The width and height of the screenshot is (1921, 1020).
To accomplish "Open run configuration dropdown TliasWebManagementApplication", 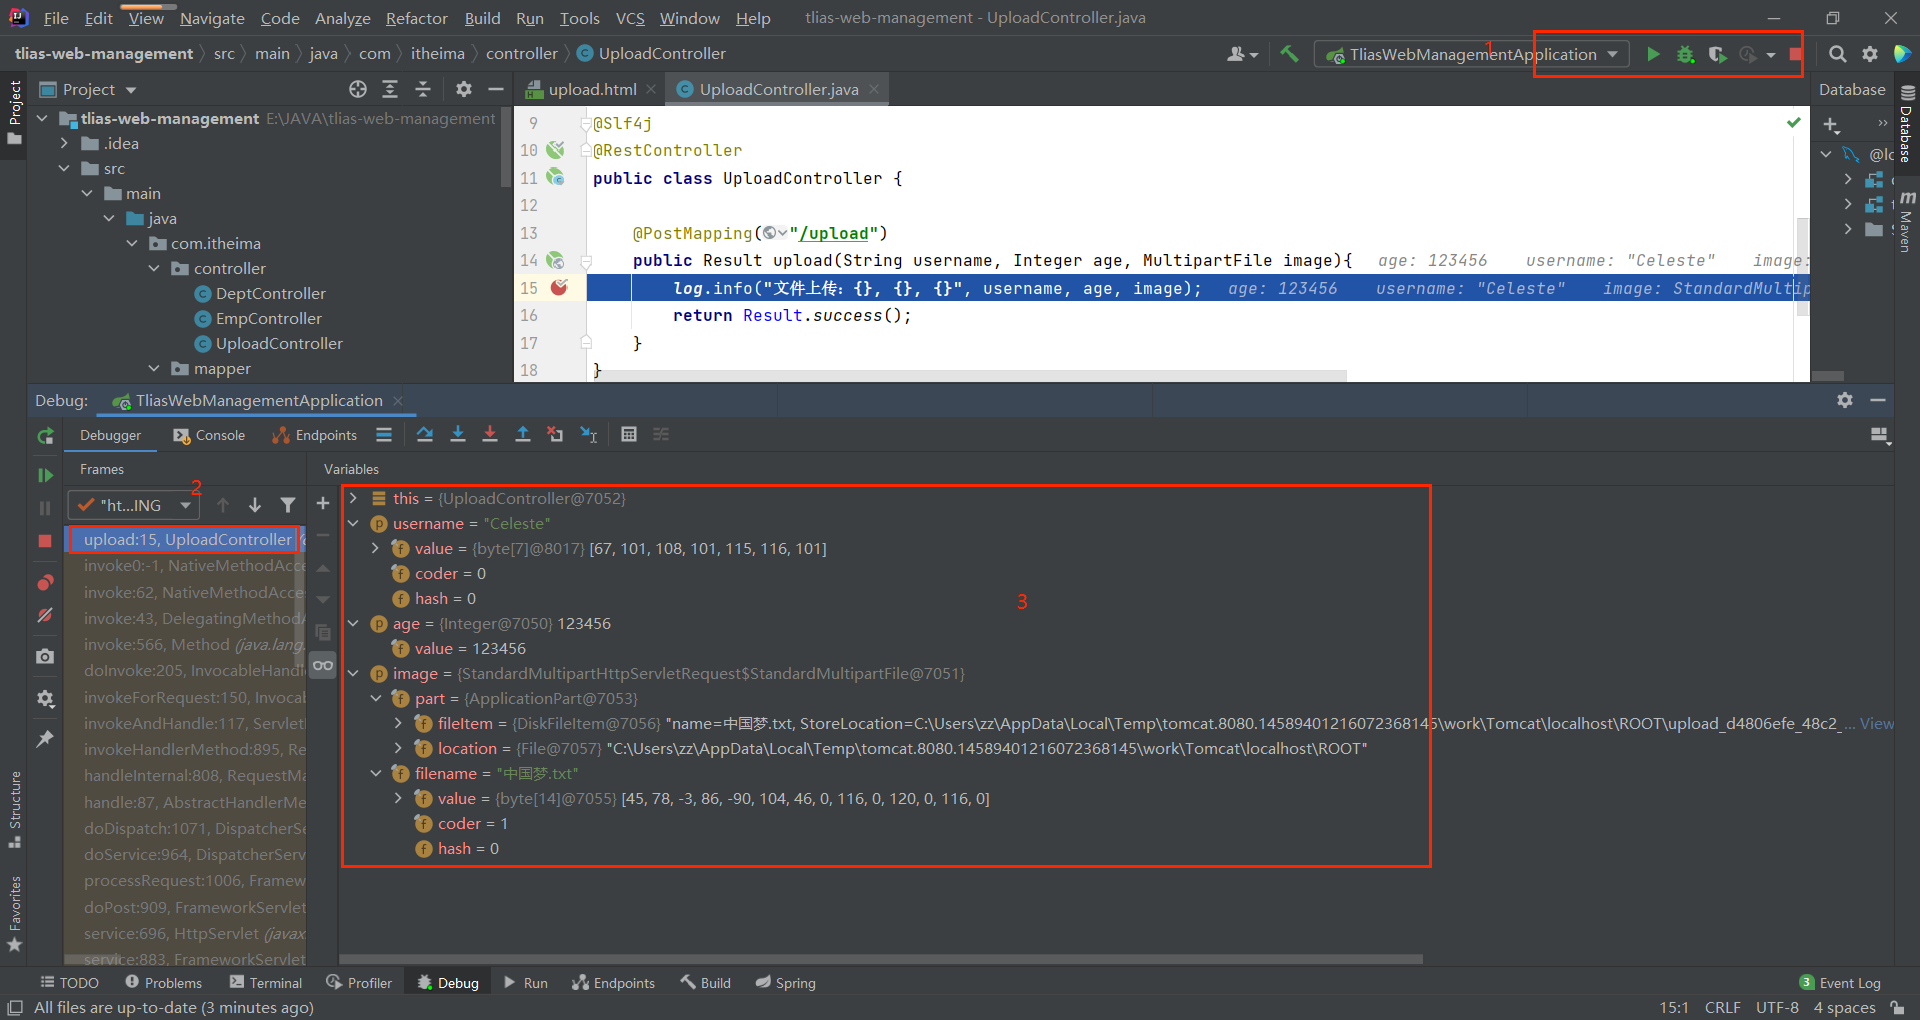I will pyautogui.click(x=1472, y=54).
